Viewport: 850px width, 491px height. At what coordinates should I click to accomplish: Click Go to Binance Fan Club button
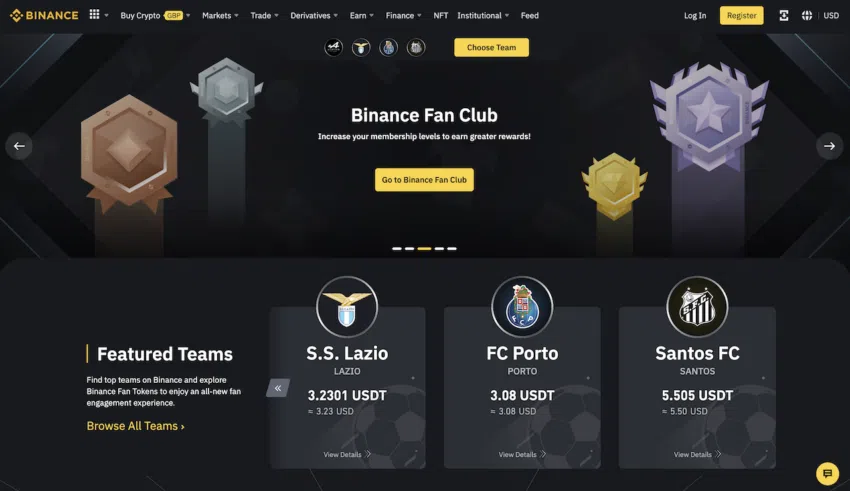[x=424, y=180]
